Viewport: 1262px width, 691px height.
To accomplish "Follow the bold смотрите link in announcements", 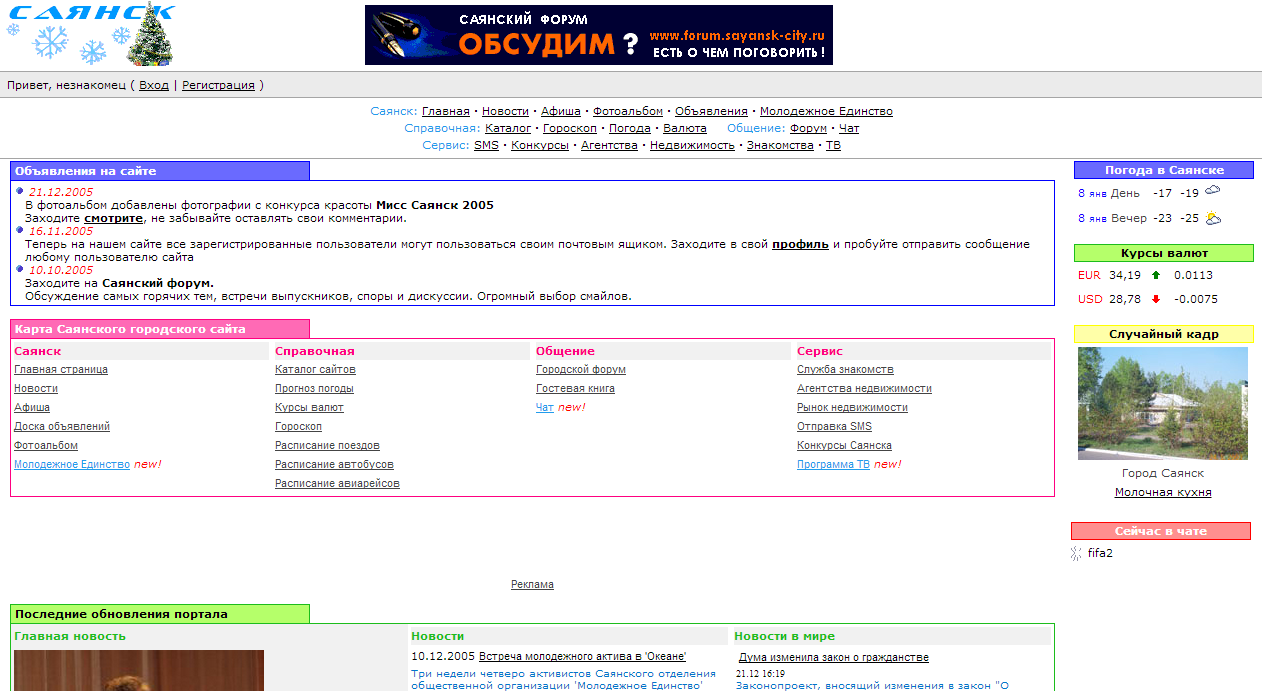I will (x=113, y=217).
